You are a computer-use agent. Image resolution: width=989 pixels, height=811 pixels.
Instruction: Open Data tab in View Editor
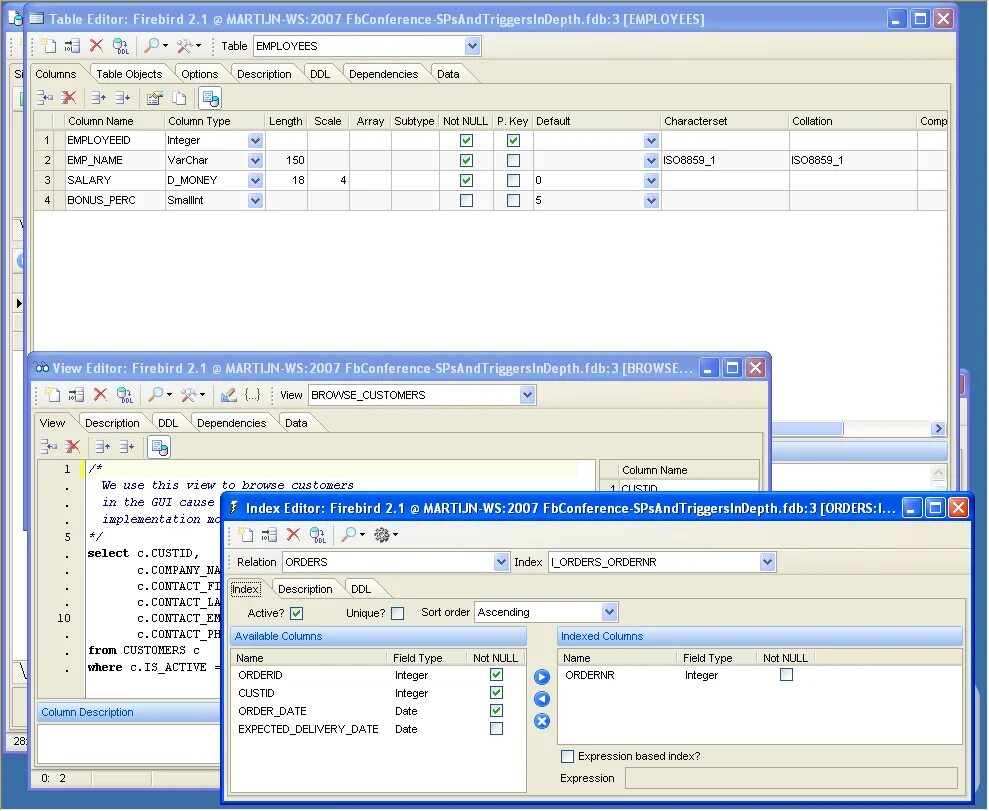click(296, 423)
